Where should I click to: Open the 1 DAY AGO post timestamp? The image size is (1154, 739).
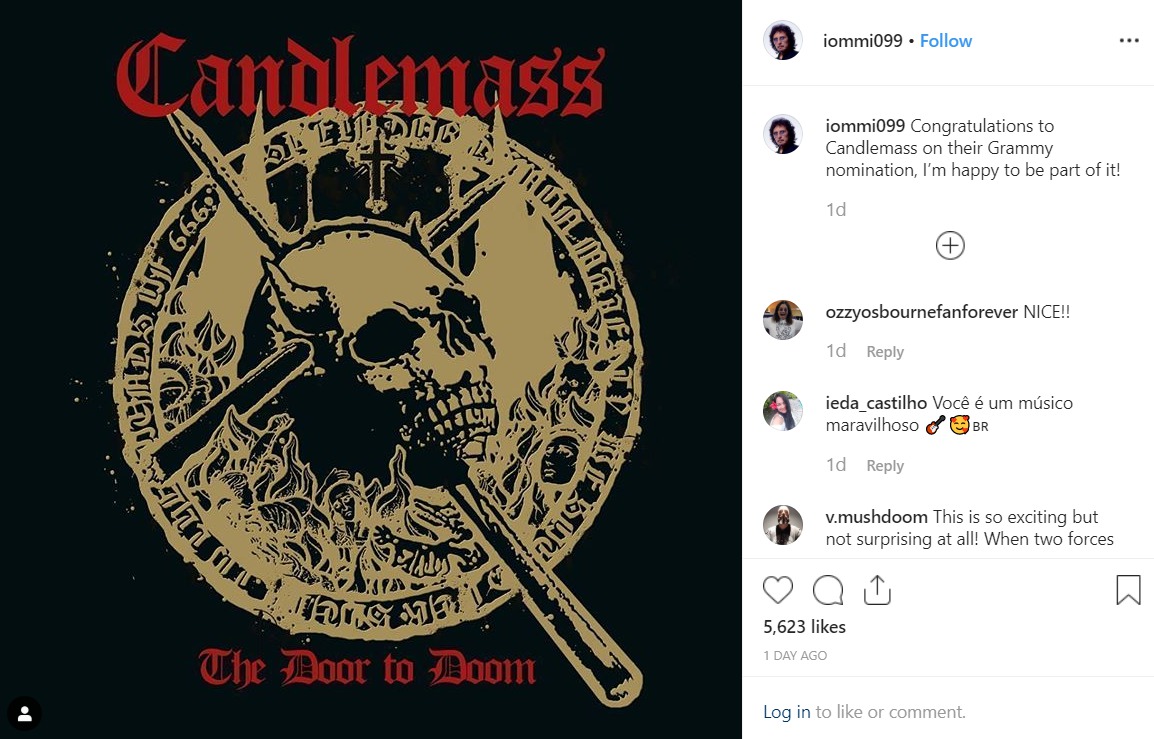coord(795,656)
